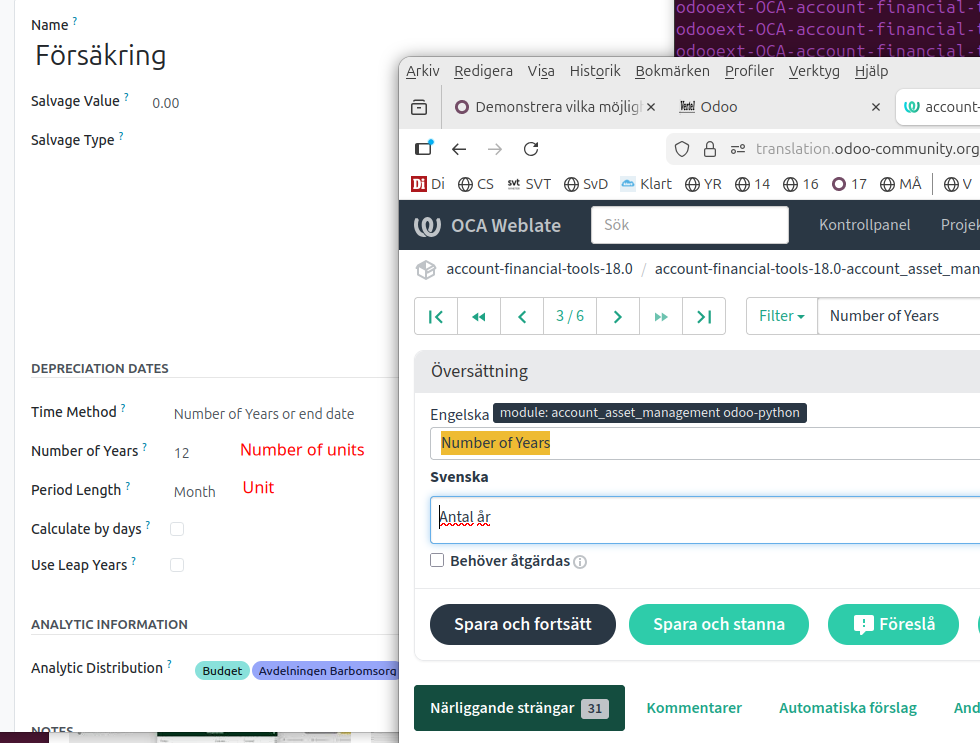The width and height of the screenshot is (980, 743).
Task: Click the tracking protection shield icon
Action: (682, 149)
